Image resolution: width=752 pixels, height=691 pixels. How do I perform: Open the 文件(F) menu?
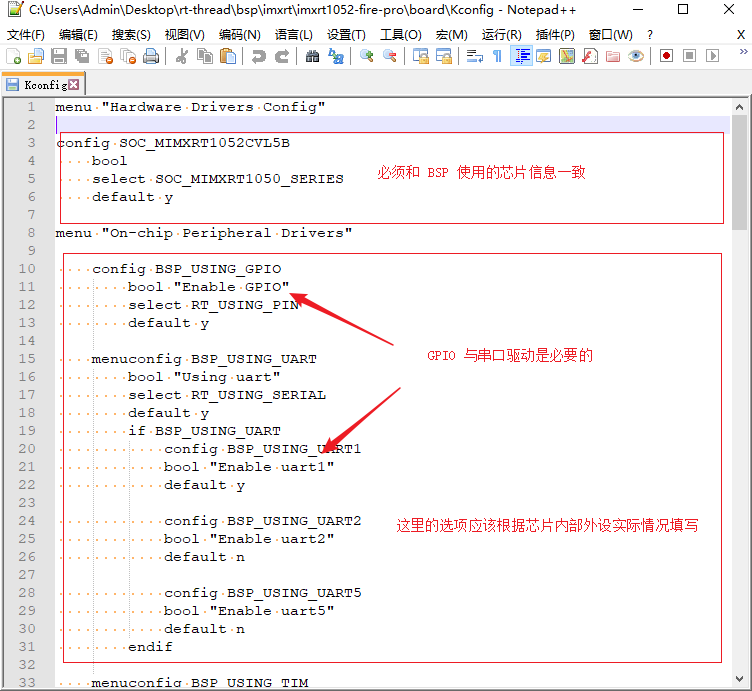(x=26, y=35)
